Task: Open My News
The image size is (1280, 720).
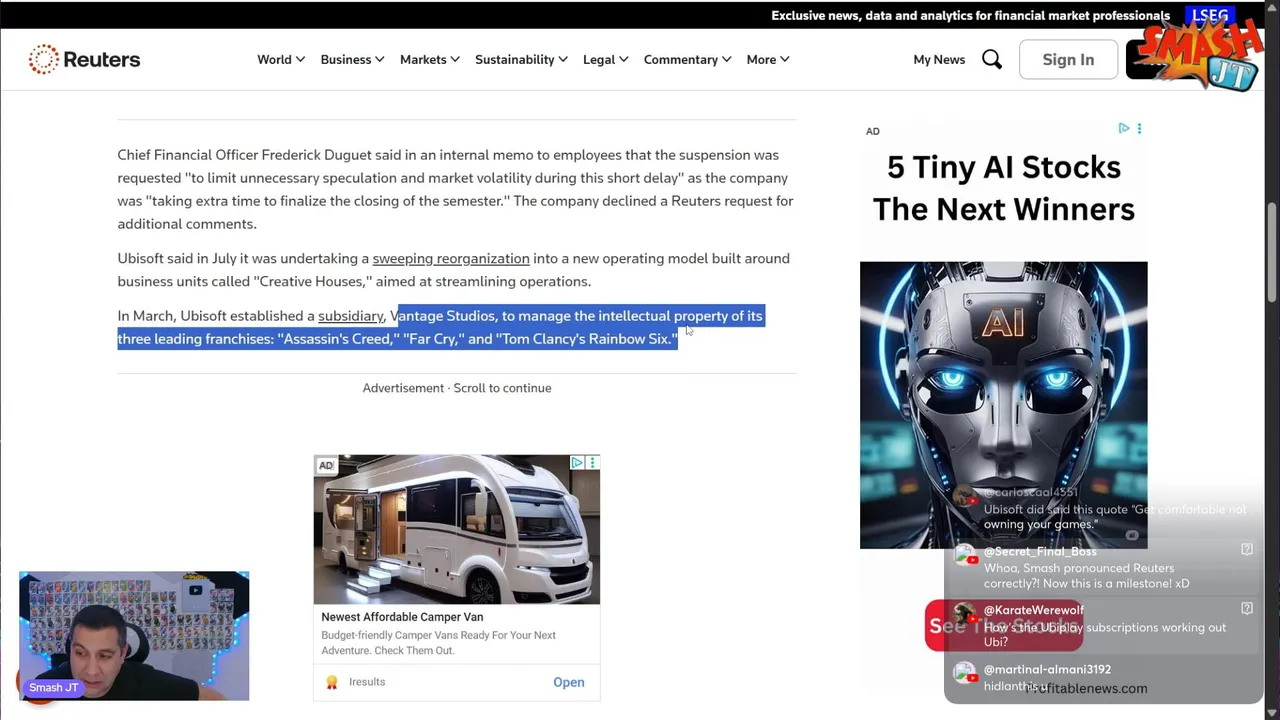Action: click(x=939, y=59)
